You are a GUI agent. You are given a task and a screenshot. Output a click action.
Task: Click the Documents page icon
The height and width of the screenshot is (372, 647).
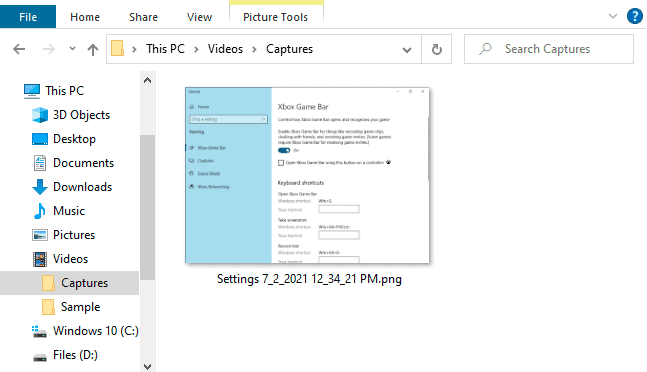[x=40, y=163]
